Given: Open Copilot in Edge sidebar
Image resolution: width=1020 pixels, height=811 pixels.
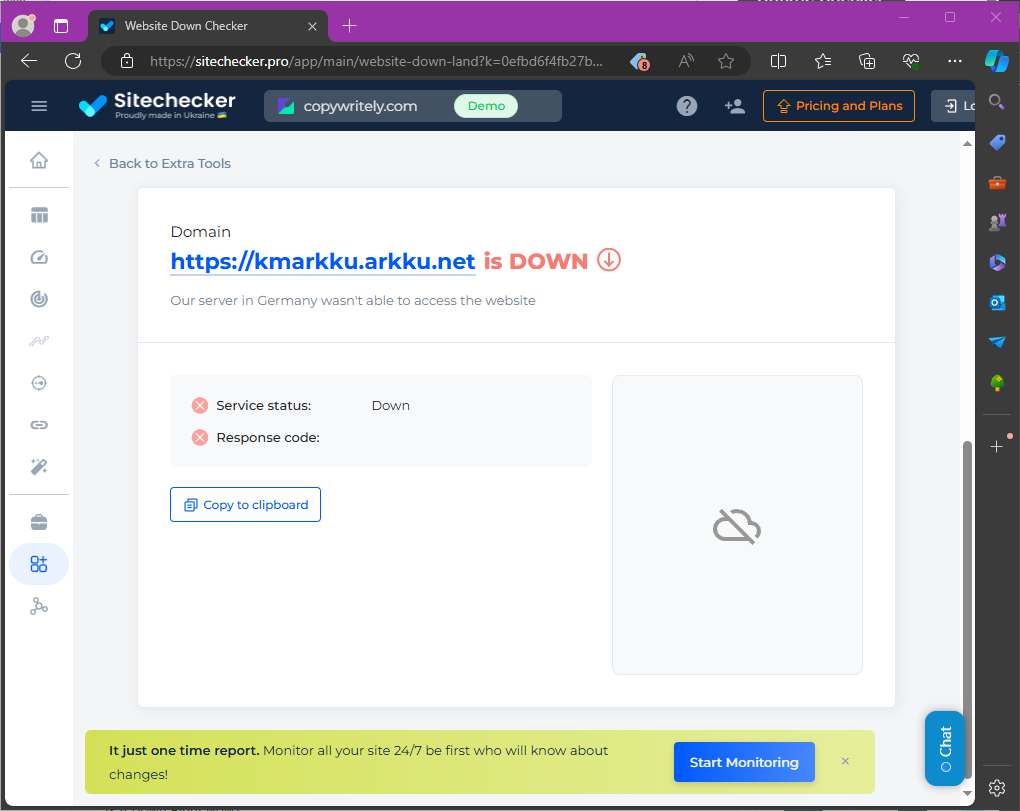Looking at the screenshot, I should 997,61.
